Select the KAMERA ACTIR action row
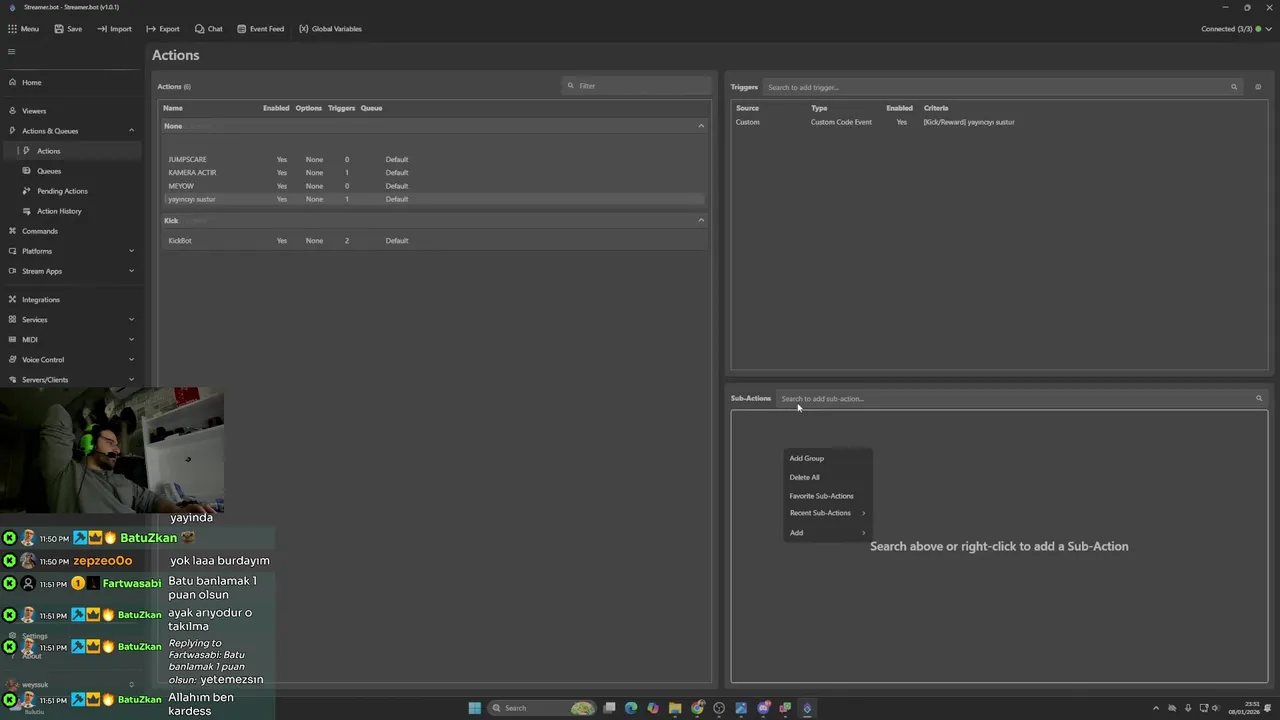Viewport: 1280px width, 720px height. click(x=433, y=173)
